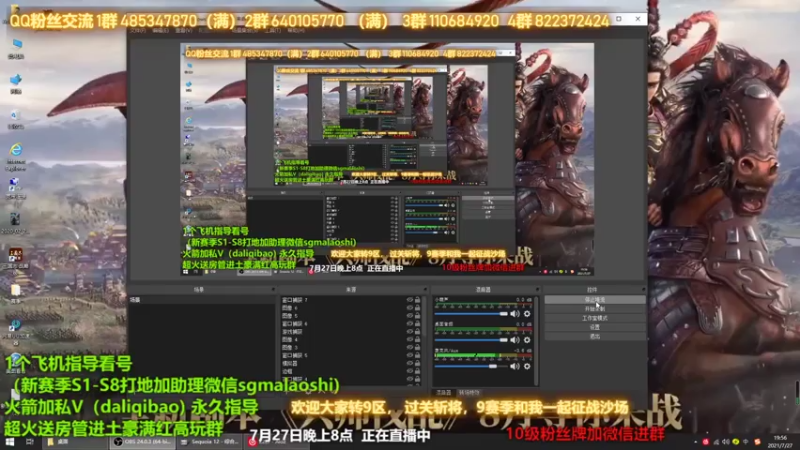Lock the 图像 3 source
Viewport: 800px width, 450px height.
(417, 347)
